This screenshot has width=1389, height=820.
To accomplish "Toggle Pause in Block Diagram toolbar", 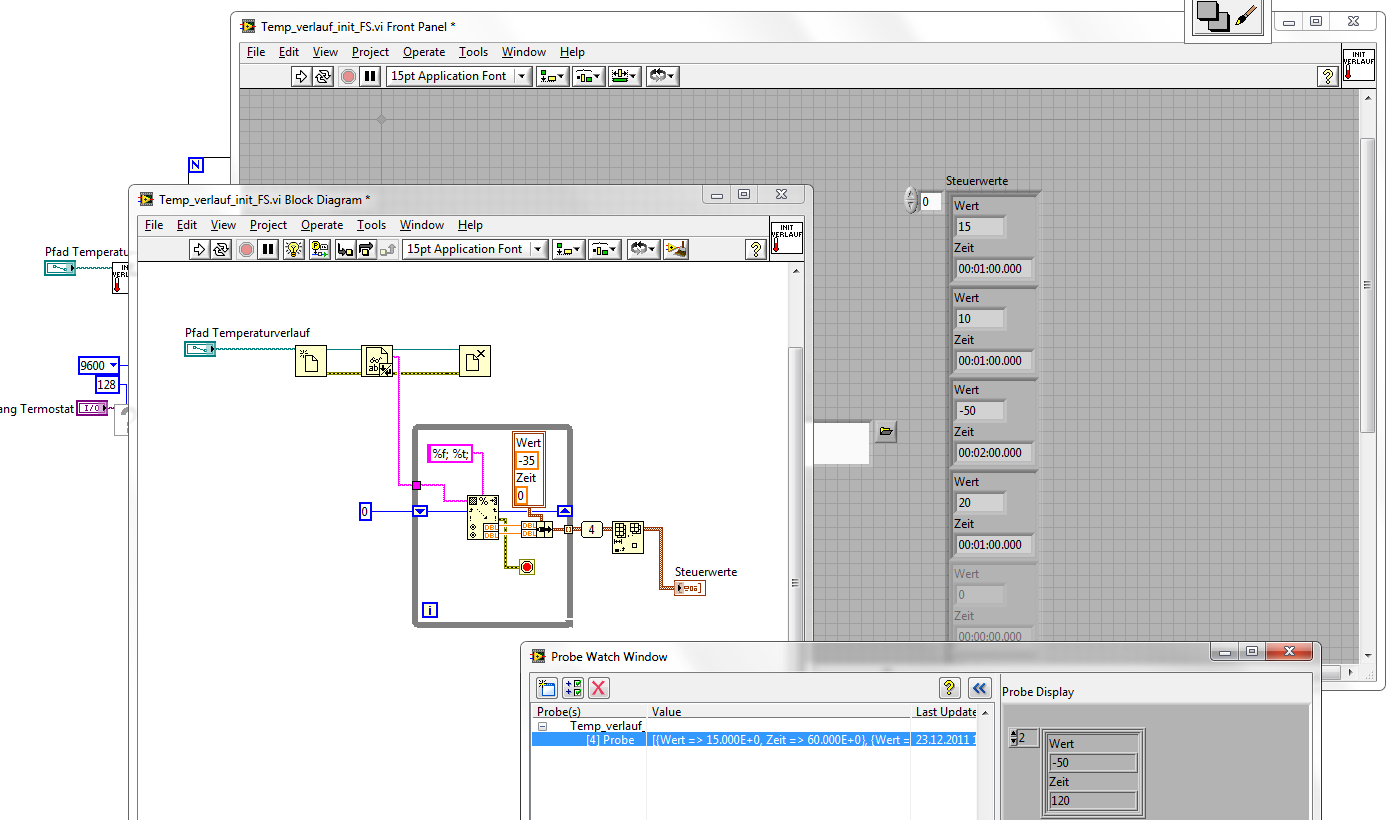I will (267, 249).
